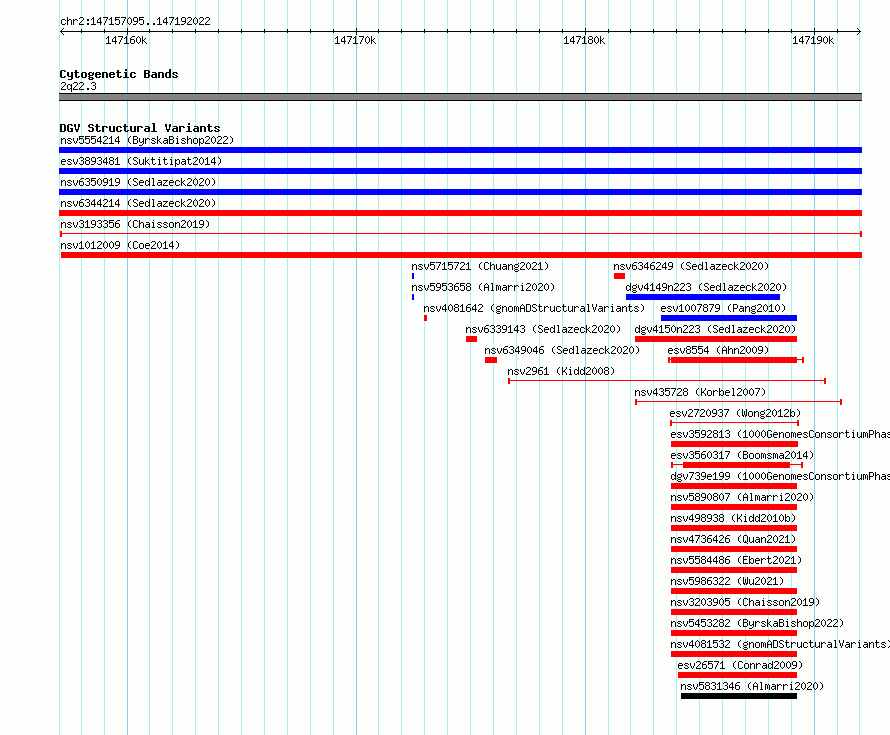
Task: Click nsv6349046 (Sedlazeck2020) label
Action: coord(562,350)
